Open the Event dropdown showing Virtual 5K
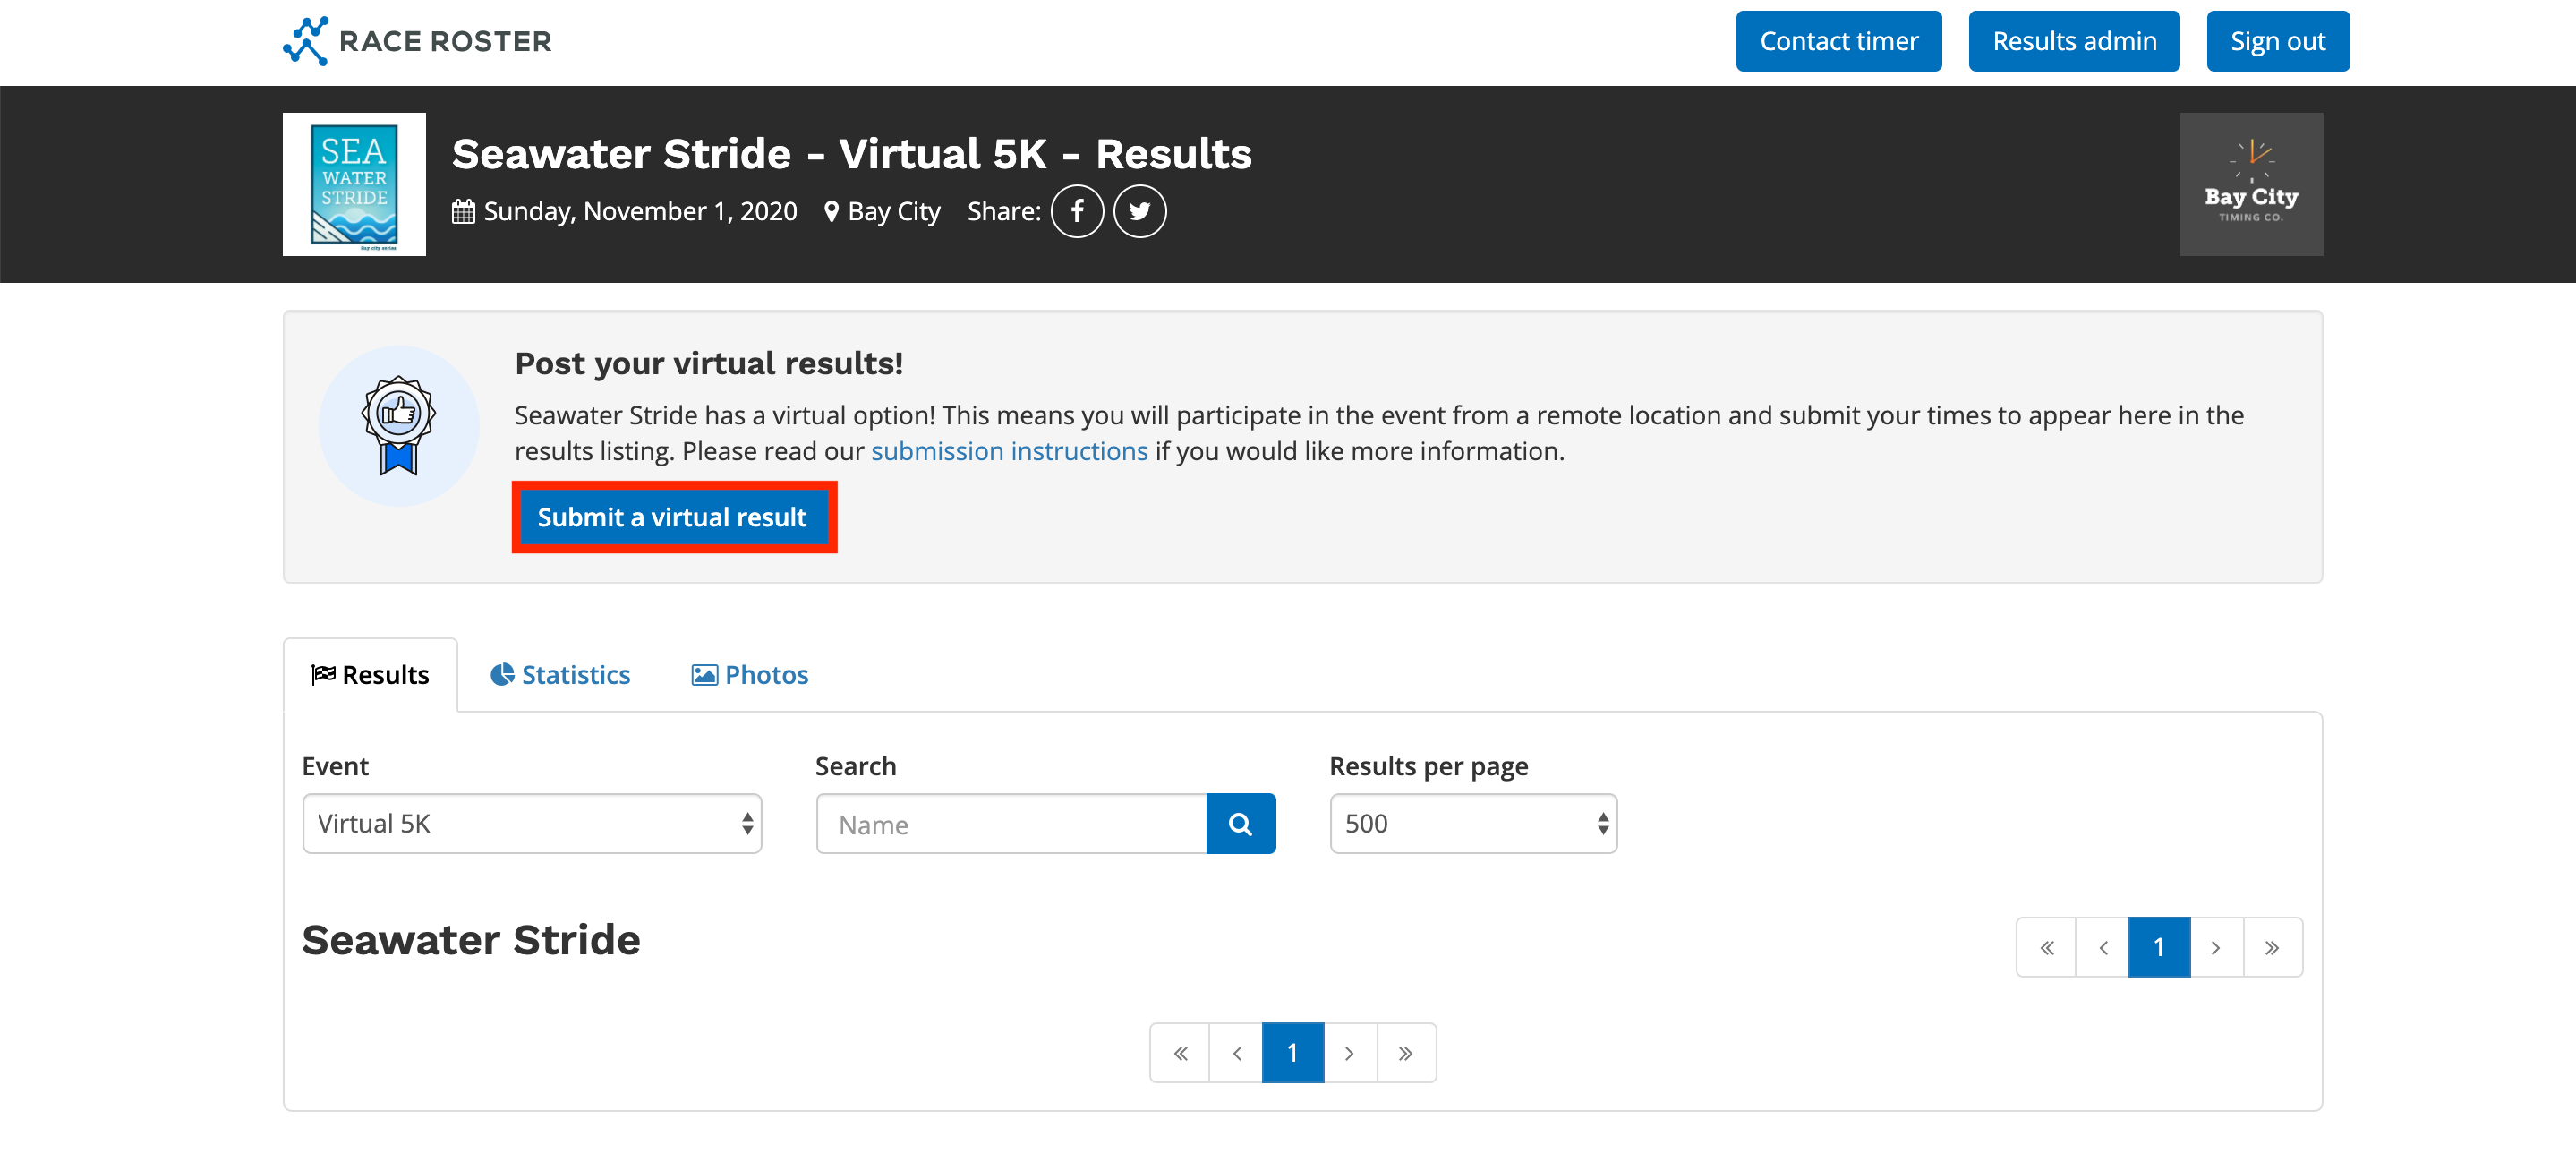2576x1162 pixels. [x=532, y=824]
